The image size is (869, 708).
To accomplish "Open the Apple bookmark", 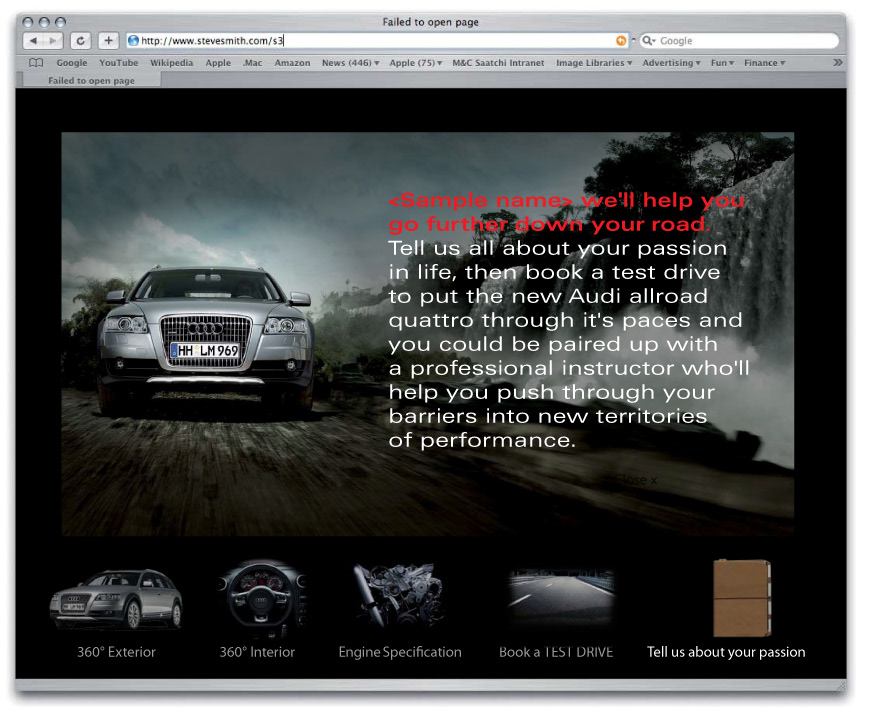I will [x=218, y=63].
